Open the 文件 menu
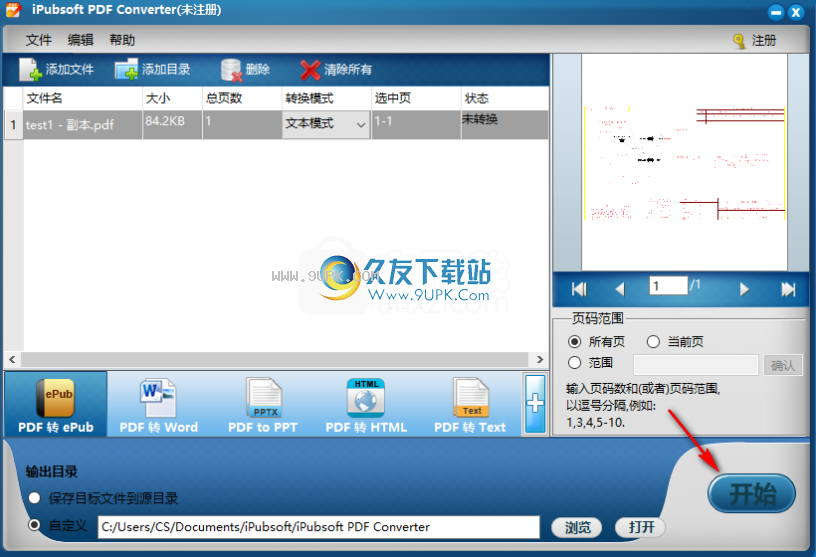The height and width of the screenshot is (557, 816). pyautogui.click(x=39, y=40)
